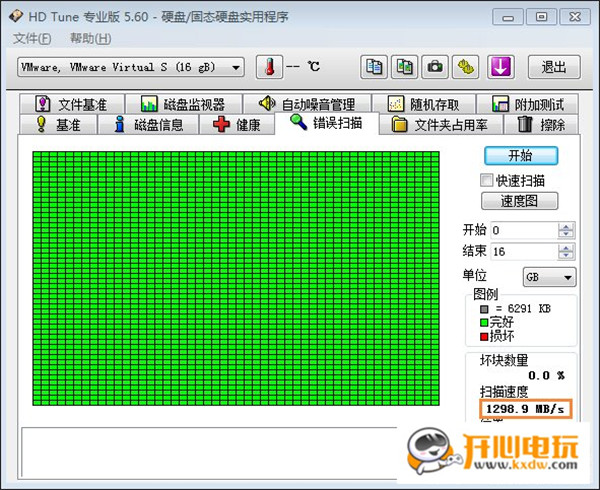This screenshot has height=490, width=600.
Task: Open the 健康 tab with red cross icon
Action: point(236,125)
